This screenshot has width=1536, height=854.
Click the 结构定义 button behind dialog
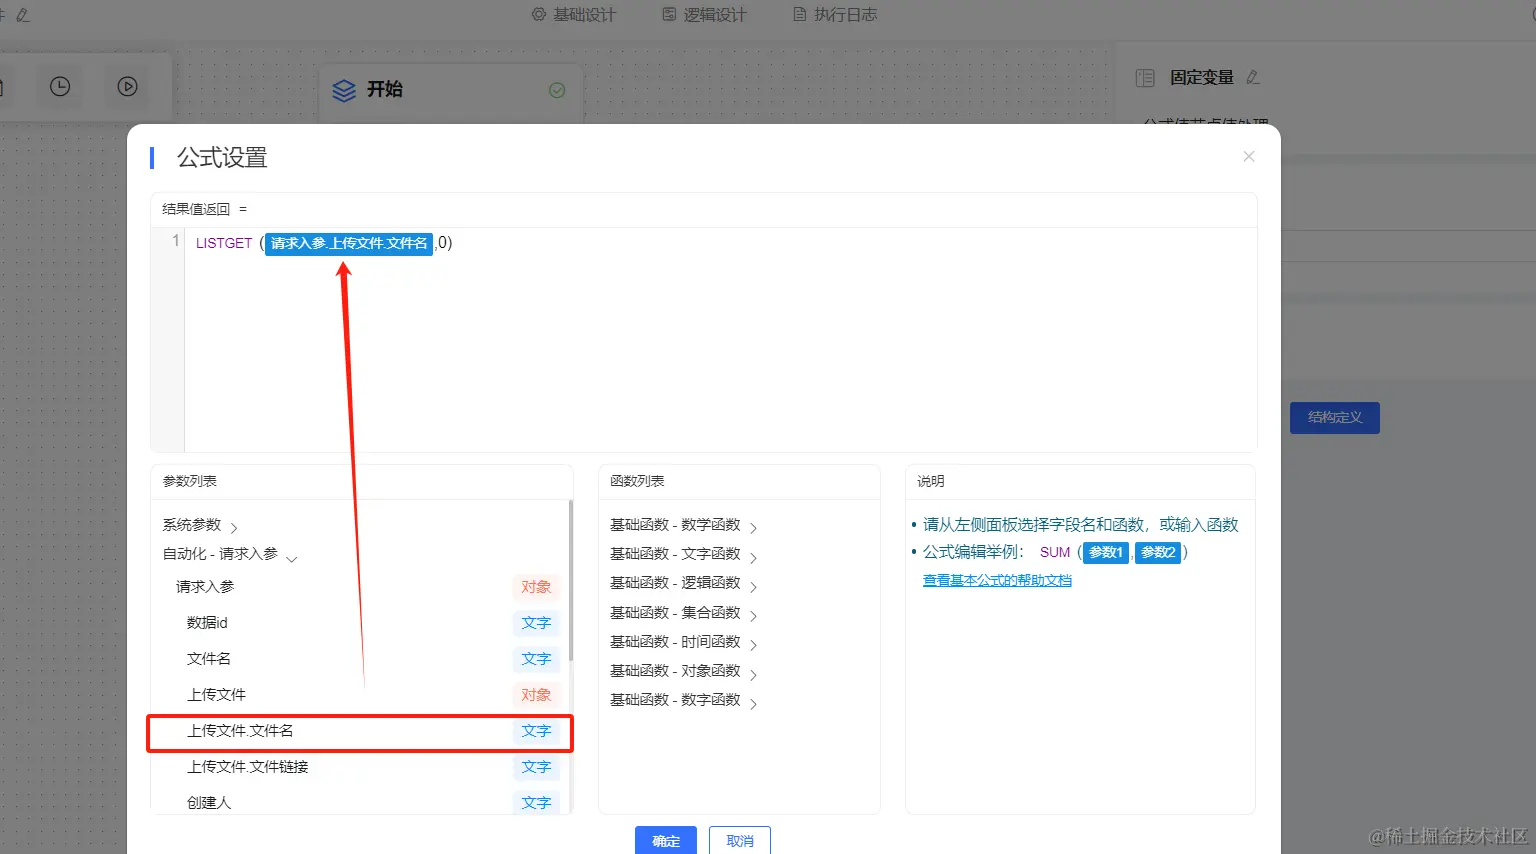1335,417
